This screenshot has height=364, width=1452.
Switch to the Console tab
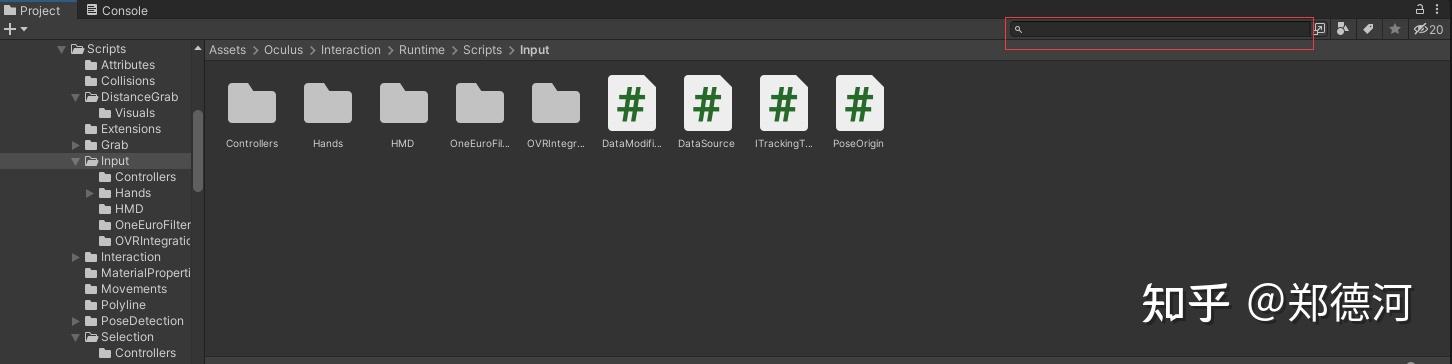117,10
